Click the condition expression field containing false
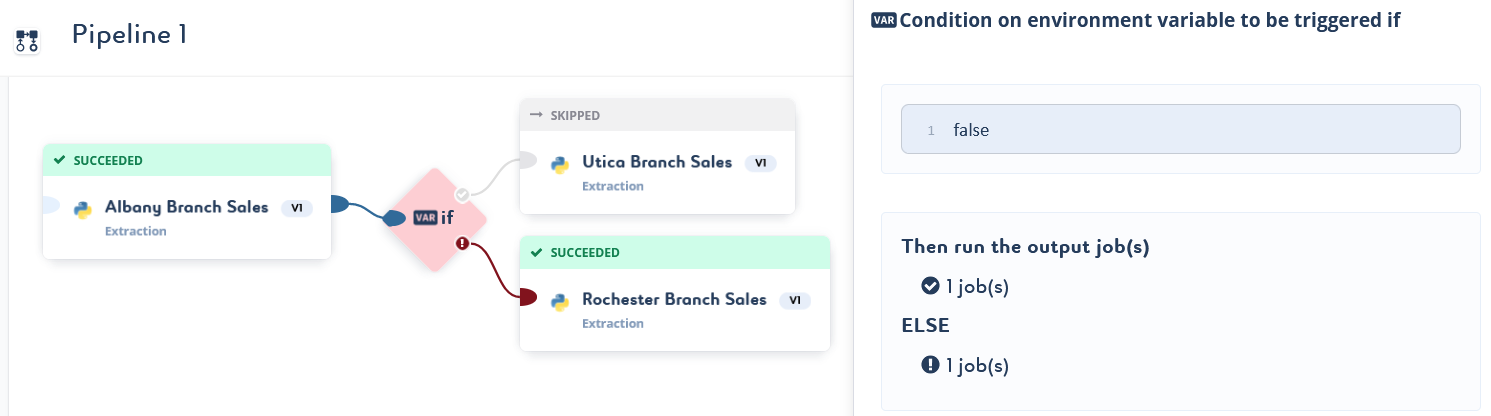Image resolution: width=1491 pixels, height=416 pixels. pos(1180,129)
